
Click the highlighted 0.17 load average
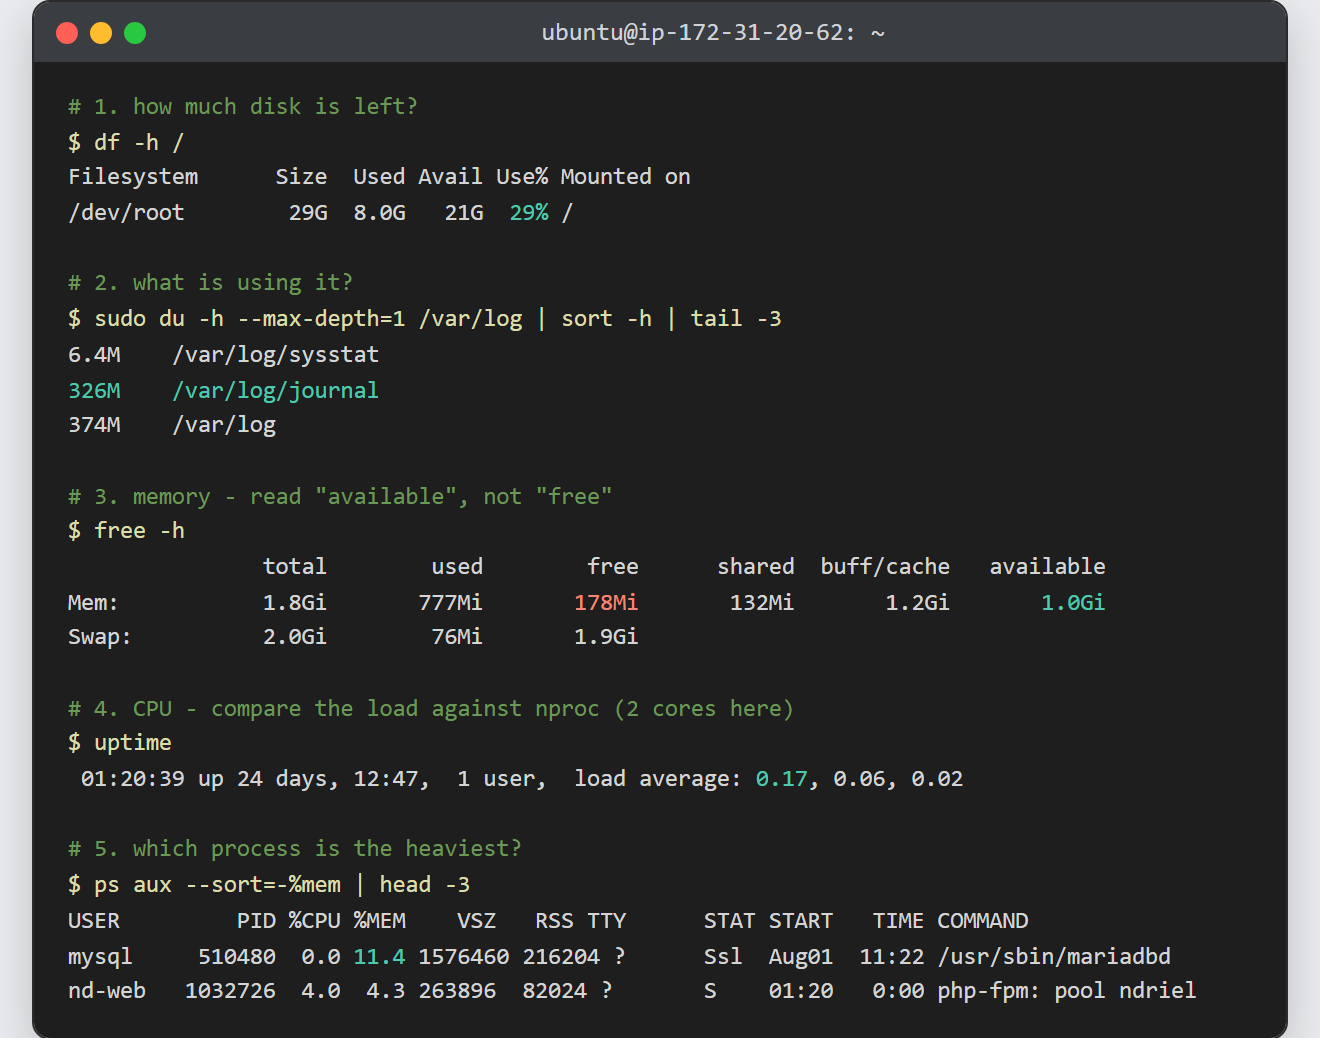pyautogui.click(x=781, y=779)
